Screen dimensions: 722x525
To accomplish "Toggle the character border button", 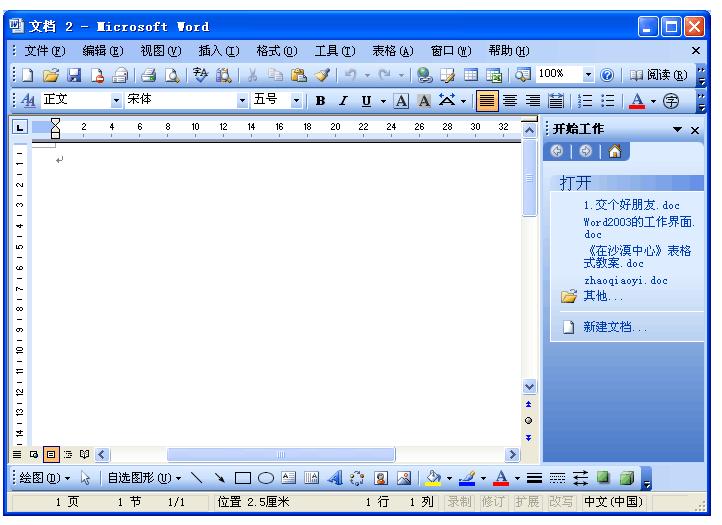I will click(x=401, y=100).
